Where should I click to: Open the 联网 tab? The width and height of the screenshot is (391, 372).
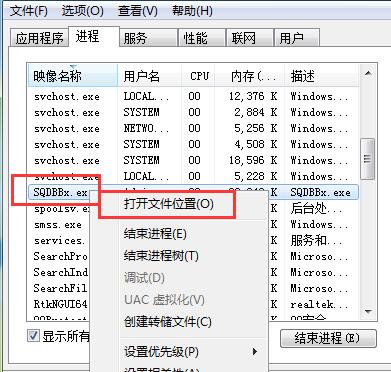[250, 38]
